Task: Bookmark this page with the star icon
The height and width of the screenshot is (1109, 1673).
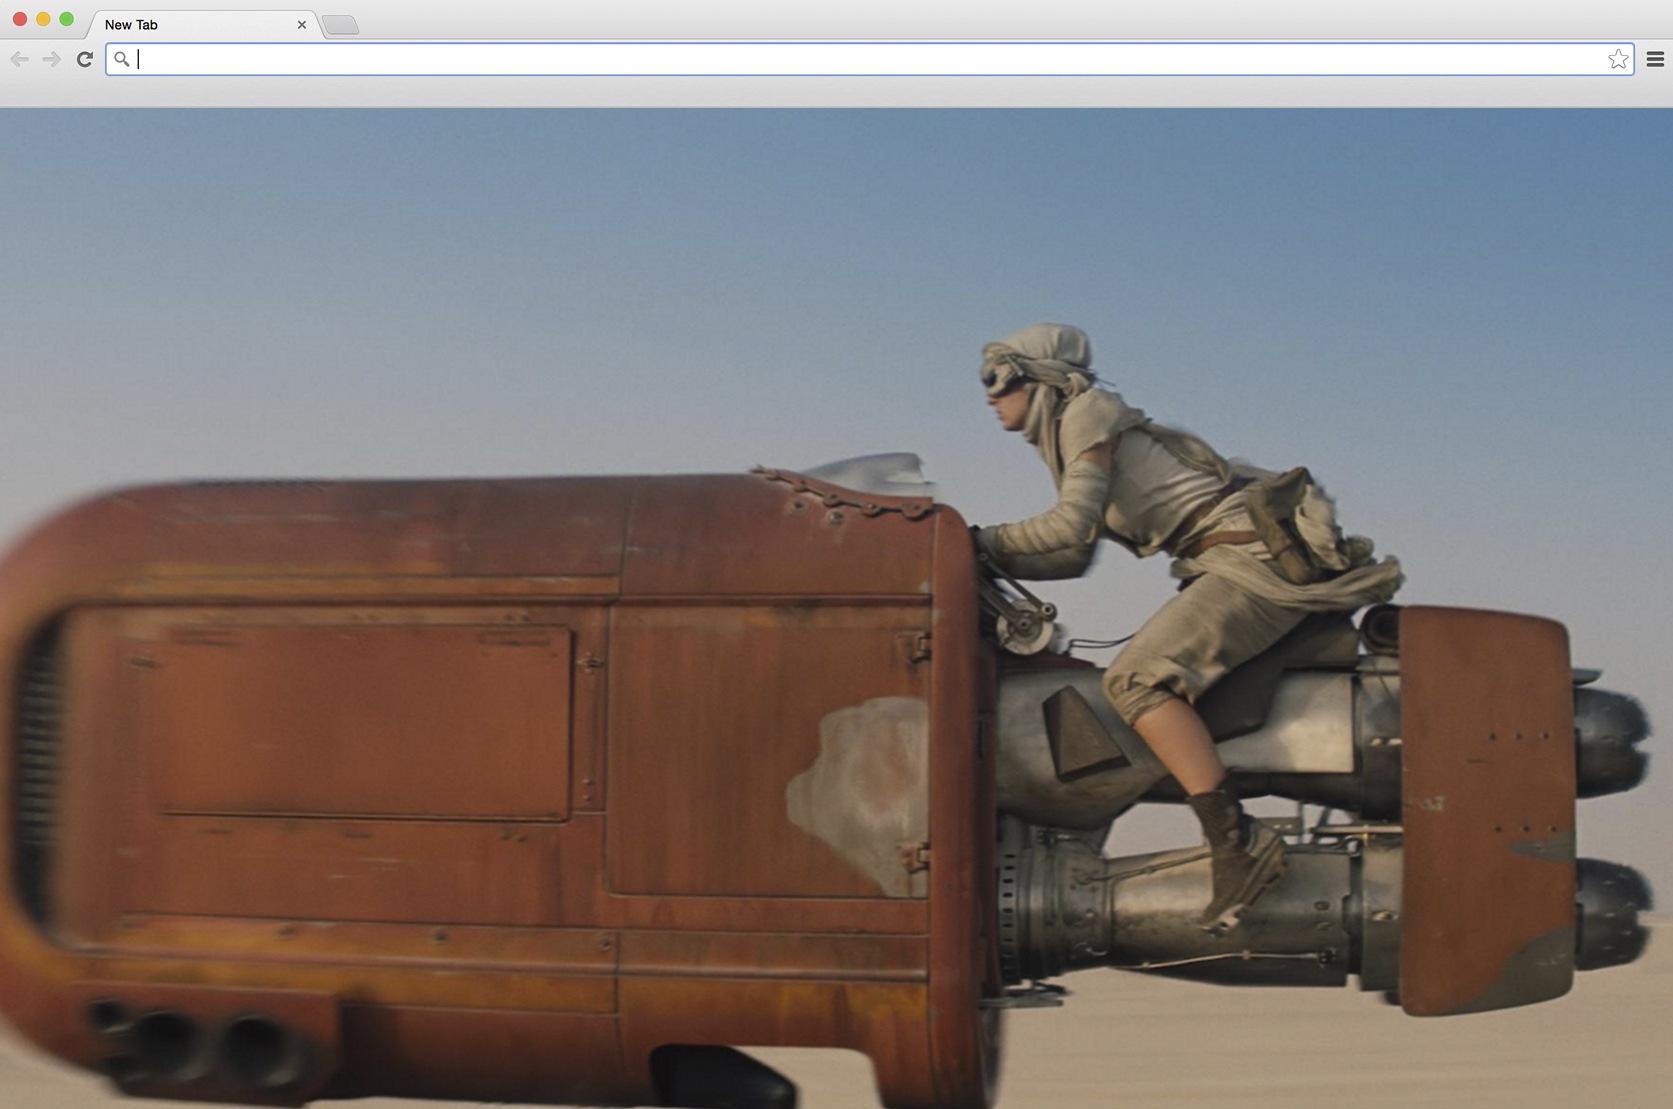Action: point(1617,59)
